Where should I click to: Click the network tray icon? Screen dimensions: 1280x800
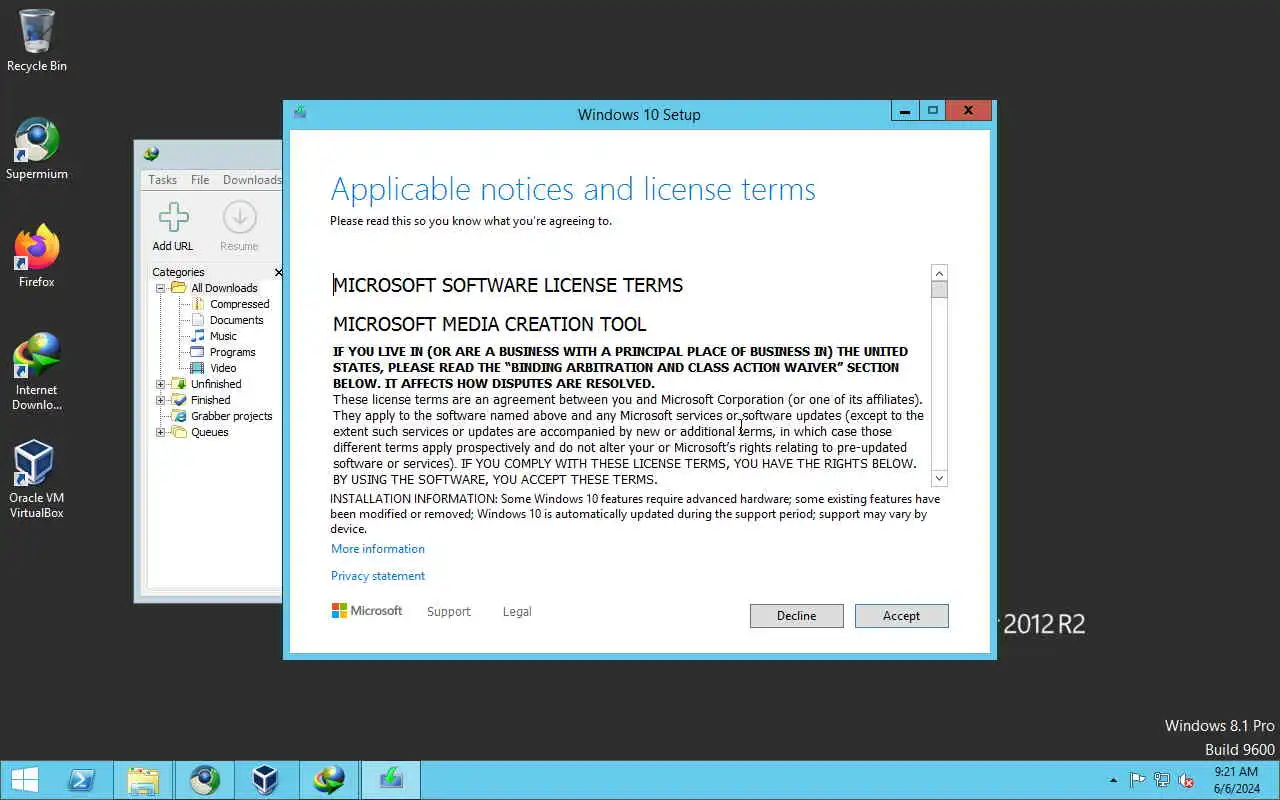click(1162, 780)
